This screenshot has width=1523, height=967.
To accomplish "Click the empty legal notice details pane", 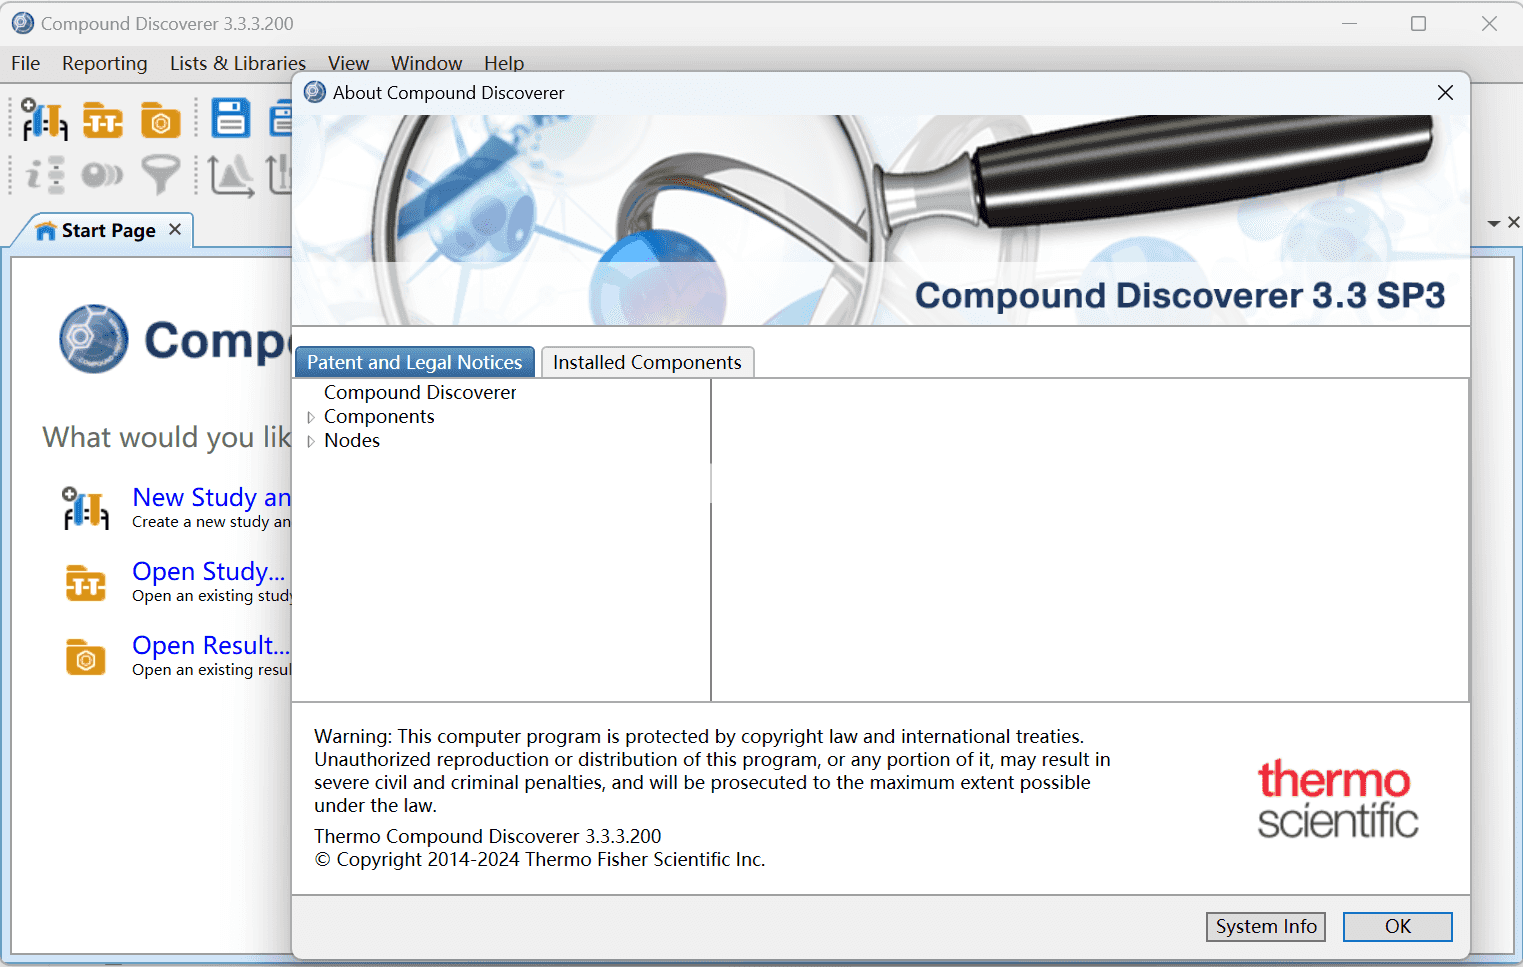I will point(1090,540).
